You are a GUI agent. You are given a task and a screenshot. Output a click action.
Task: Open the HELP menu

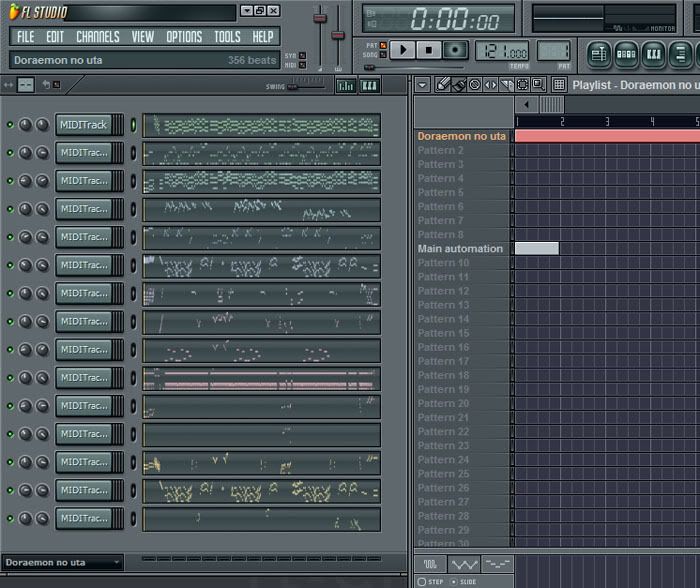[x=262, y=37]
